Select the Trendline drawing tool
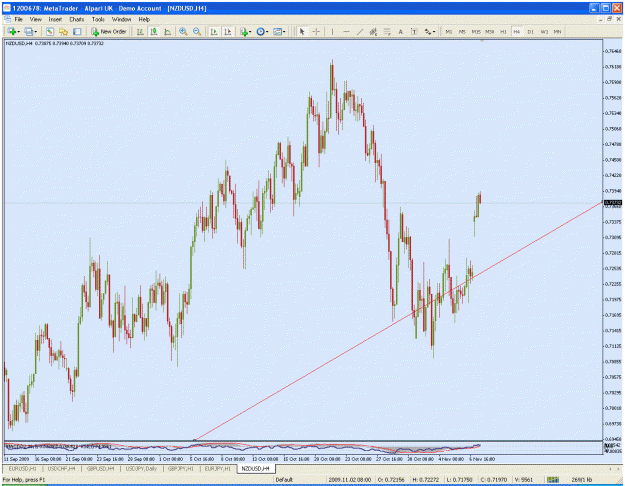This screenshot has width=625, height=486. click(x=360, y=31)
